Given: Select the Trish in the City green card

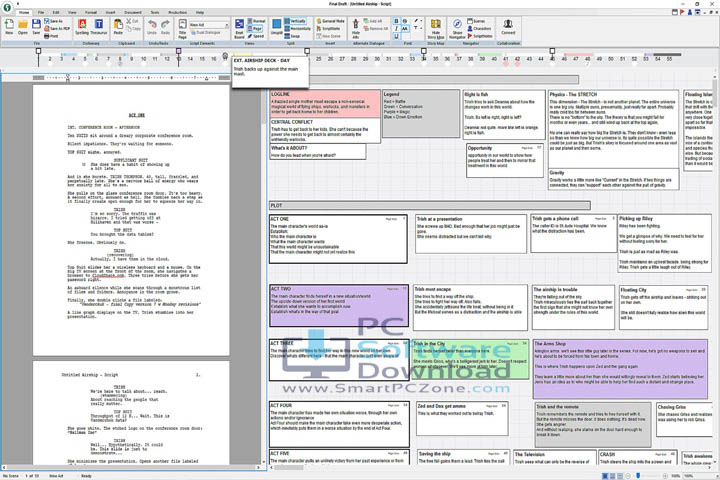Looking at the screenshot, I should click(x=470, y=359).
